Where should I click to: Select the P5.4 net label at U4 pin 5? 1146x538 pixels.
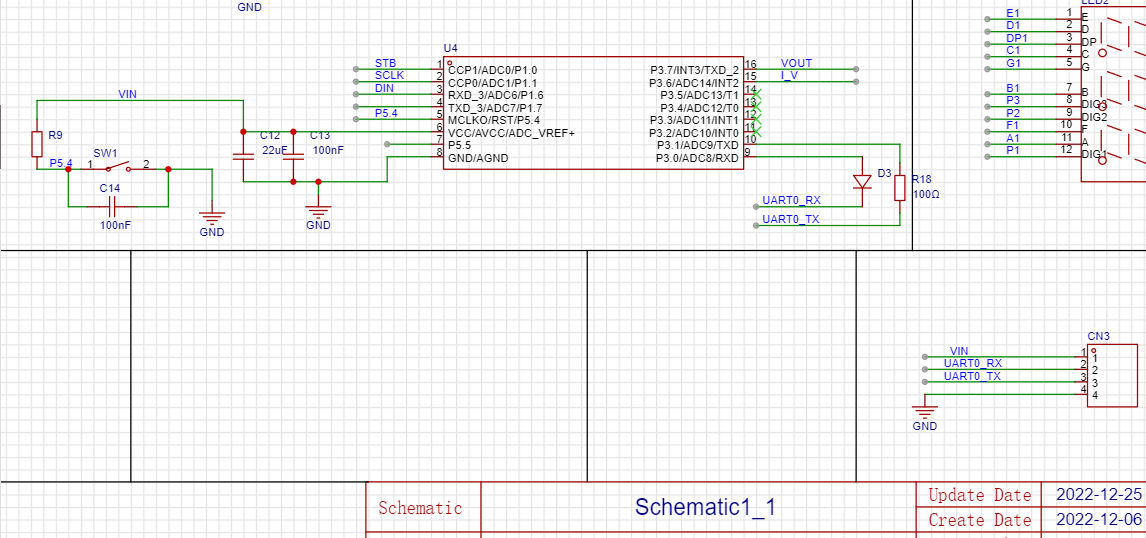[387, 113]
